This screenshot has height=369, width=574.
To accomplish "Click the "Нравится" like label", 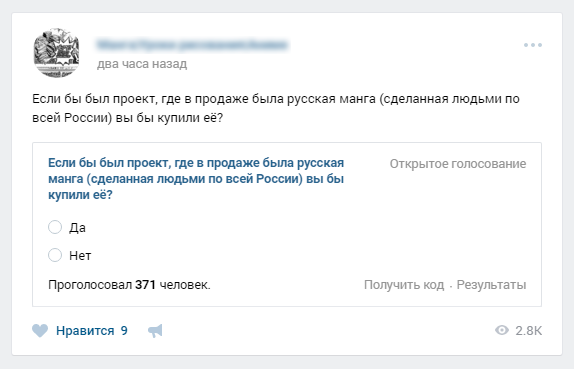I will coord(85,331).
